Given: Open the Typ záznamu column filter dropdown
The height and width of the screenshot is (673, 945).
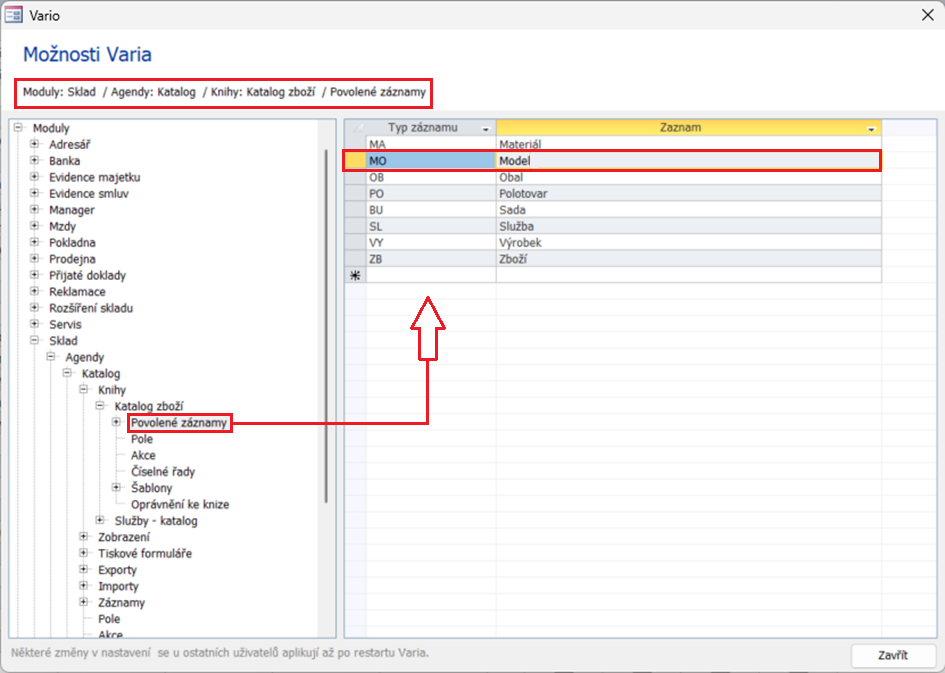Looking at the screenshot, I should click(x=486, y=129).
